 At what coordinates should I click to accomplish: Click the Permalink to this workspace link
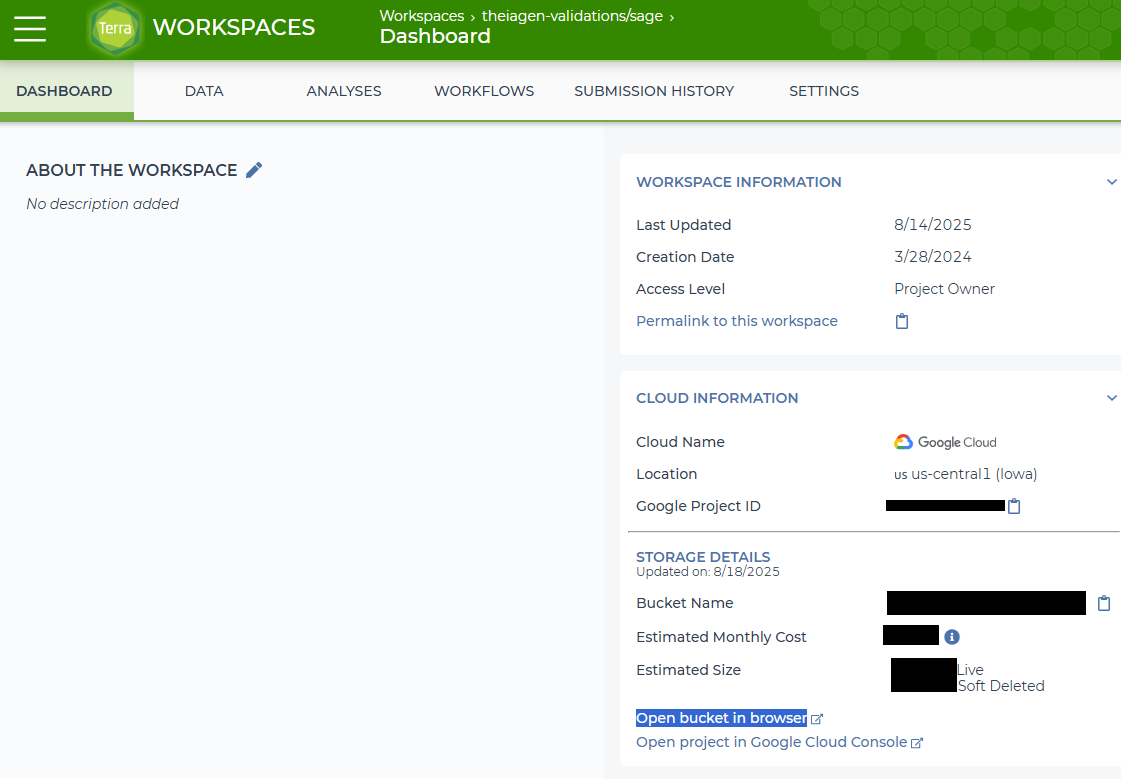(737, 321)
